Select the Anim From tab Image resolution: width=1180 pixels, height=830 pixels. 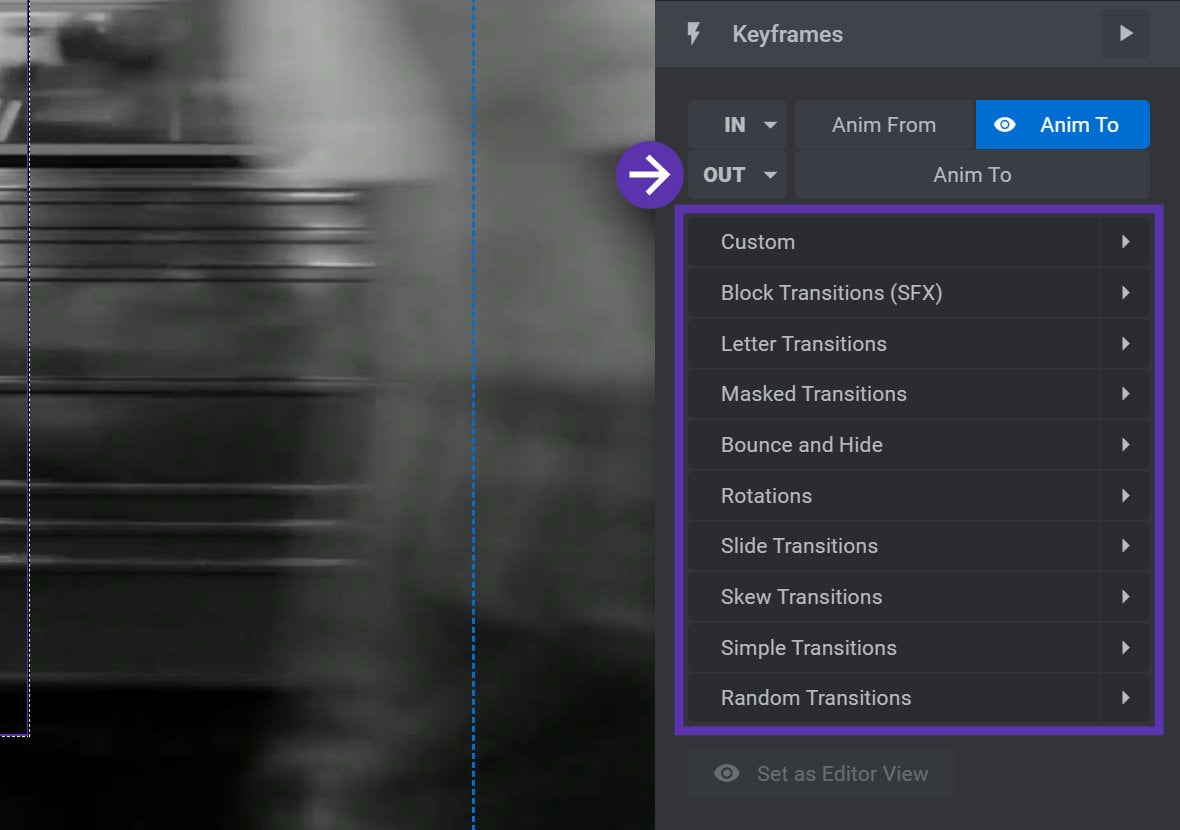884,125
